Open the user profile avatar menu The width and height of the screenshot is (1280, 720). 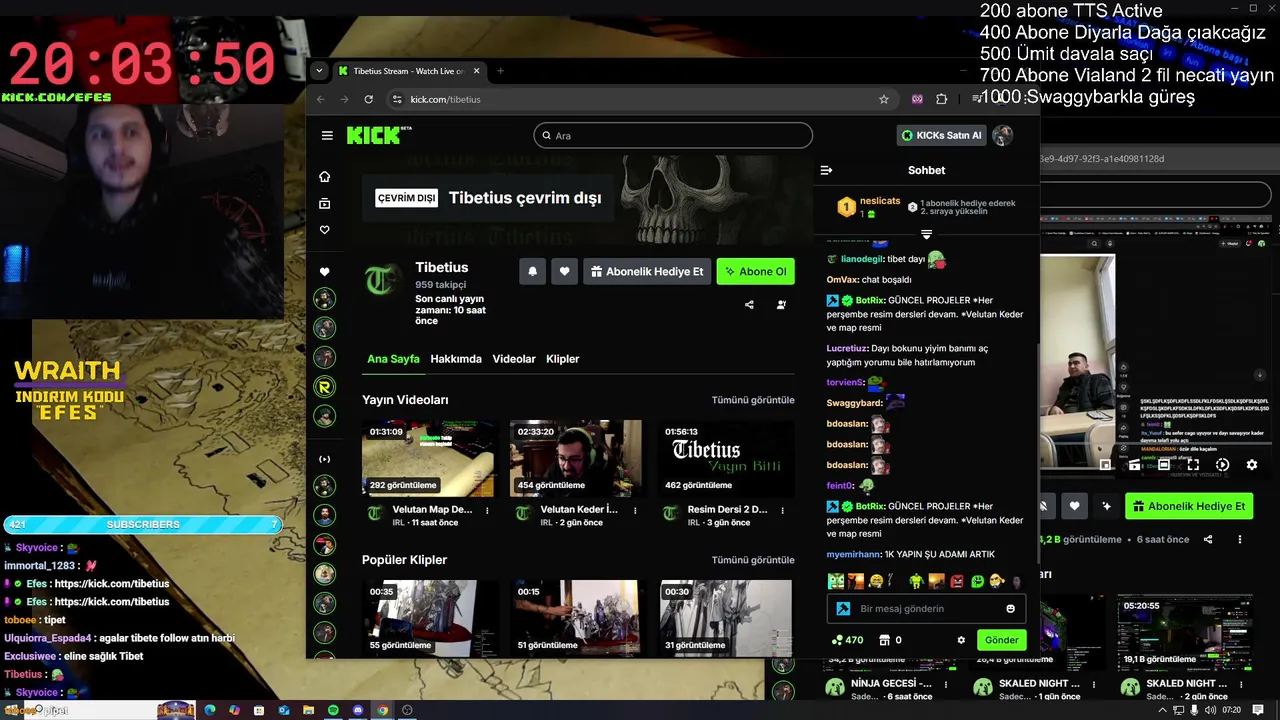[x=1002, y=135]
